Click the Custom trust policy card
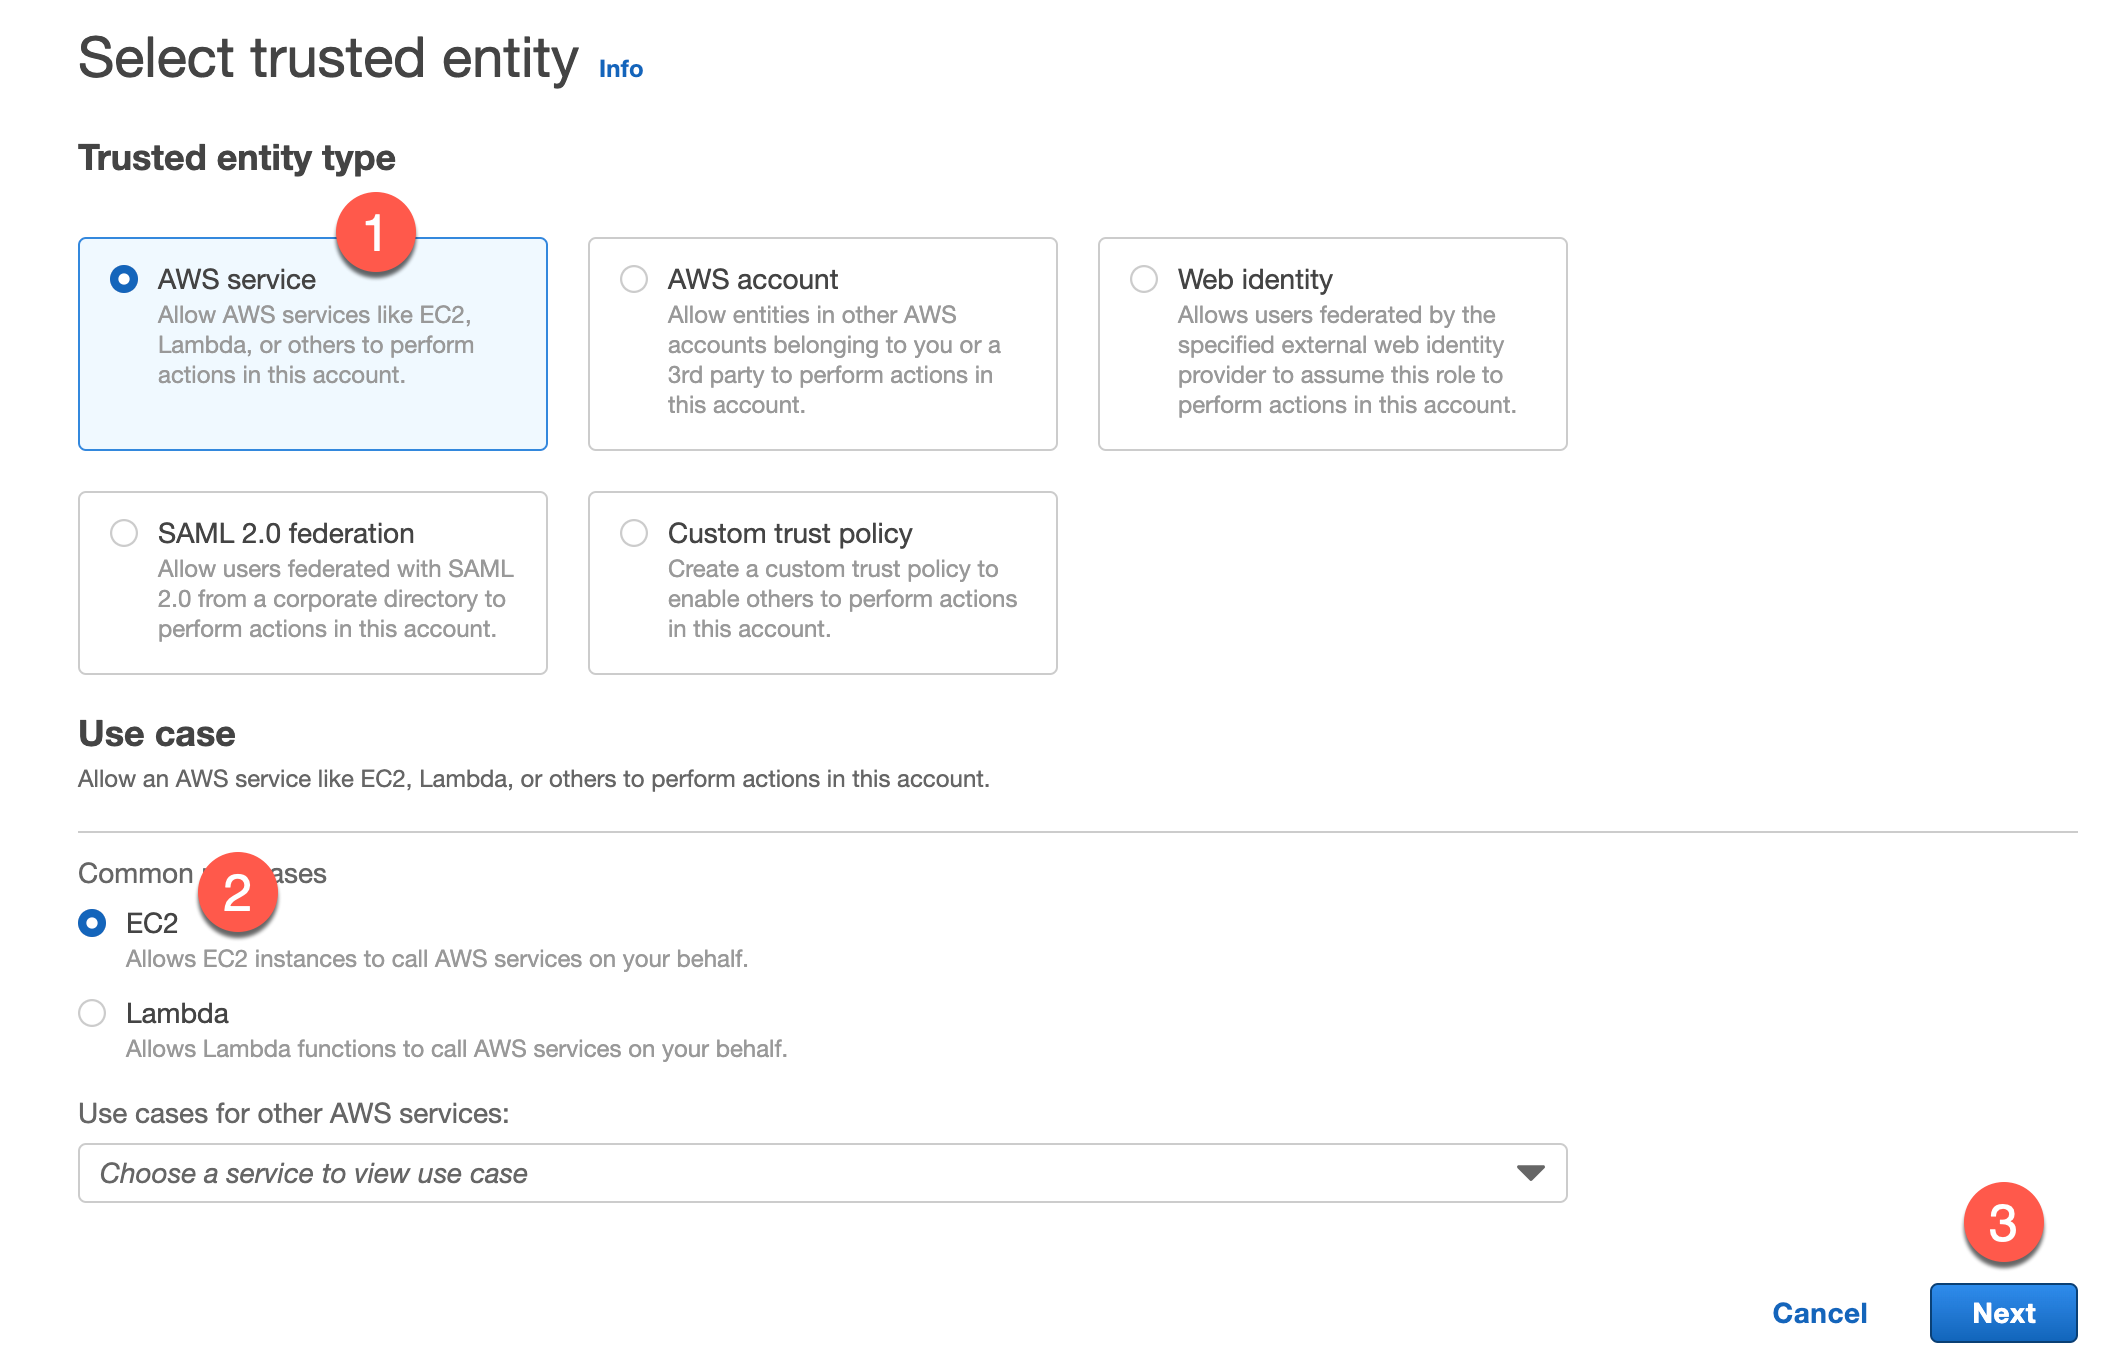Viewport: 2102px width, 1358px height. (821, 582)
